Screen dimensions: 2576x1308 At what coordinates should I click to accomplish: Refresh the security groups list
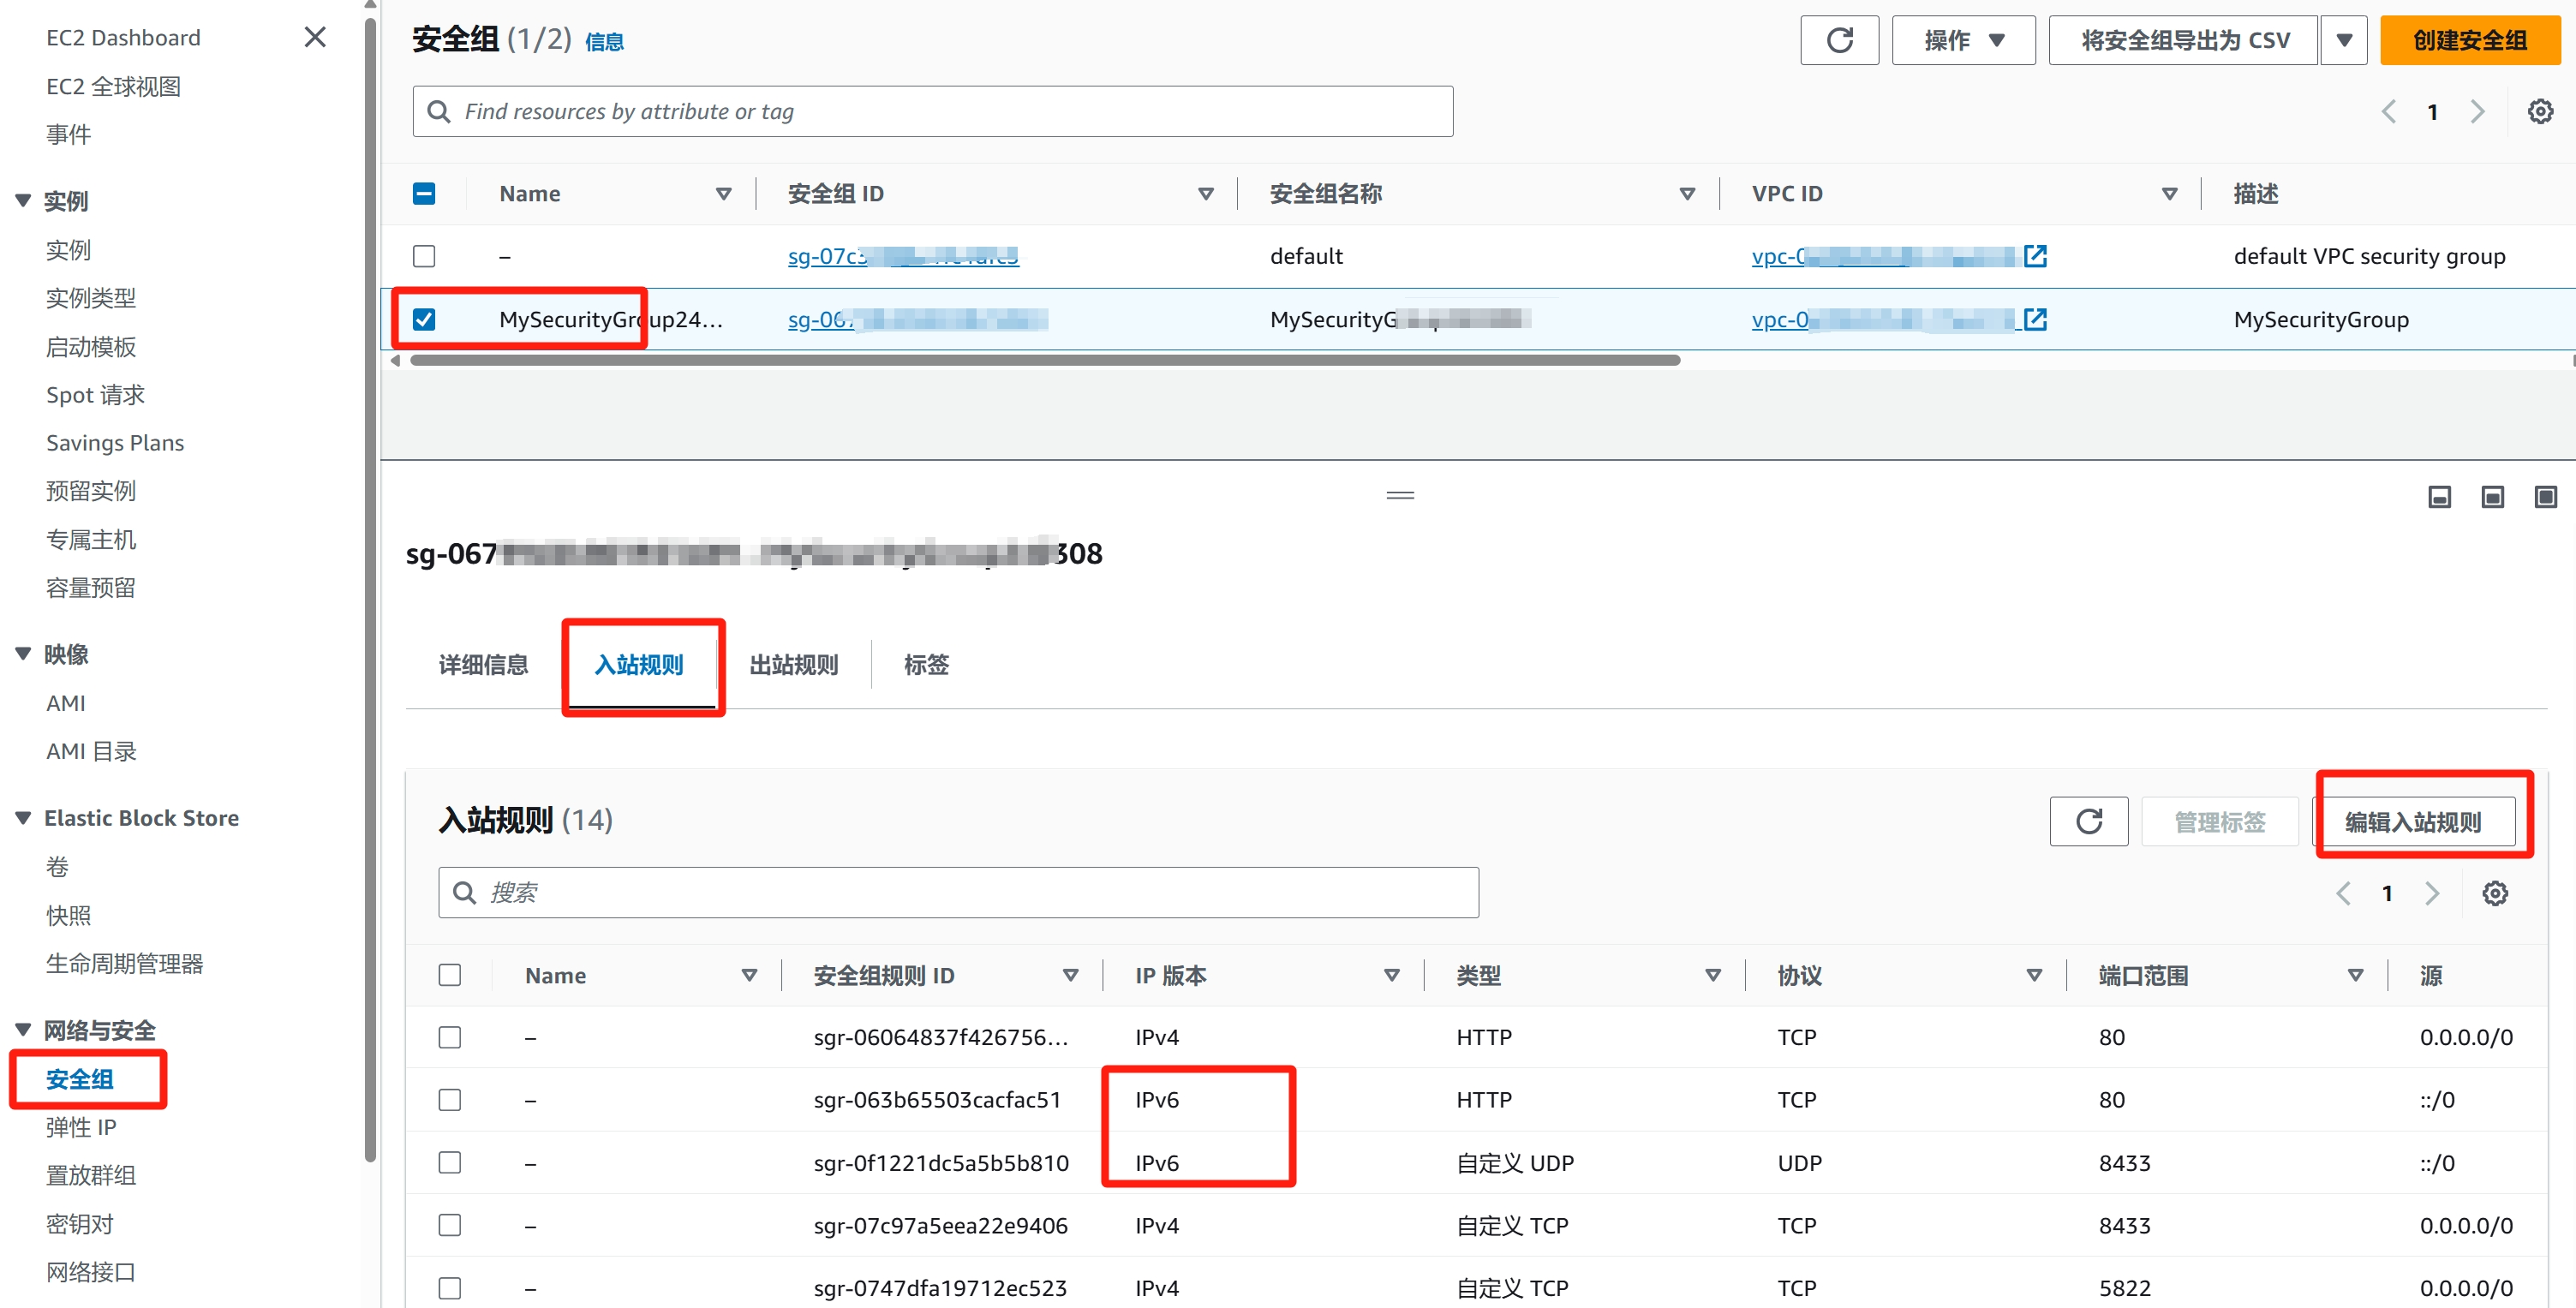1838,40
